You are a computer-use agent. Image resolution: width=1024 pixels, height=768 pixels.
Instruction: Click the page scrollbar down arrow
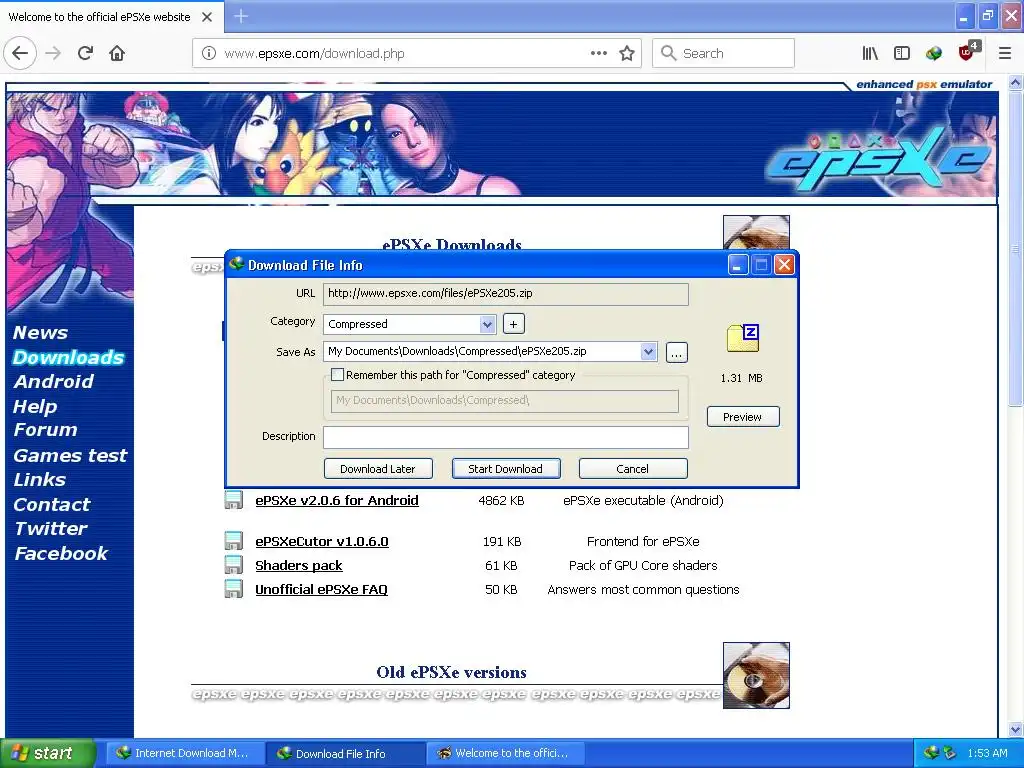click(1016, 729)
